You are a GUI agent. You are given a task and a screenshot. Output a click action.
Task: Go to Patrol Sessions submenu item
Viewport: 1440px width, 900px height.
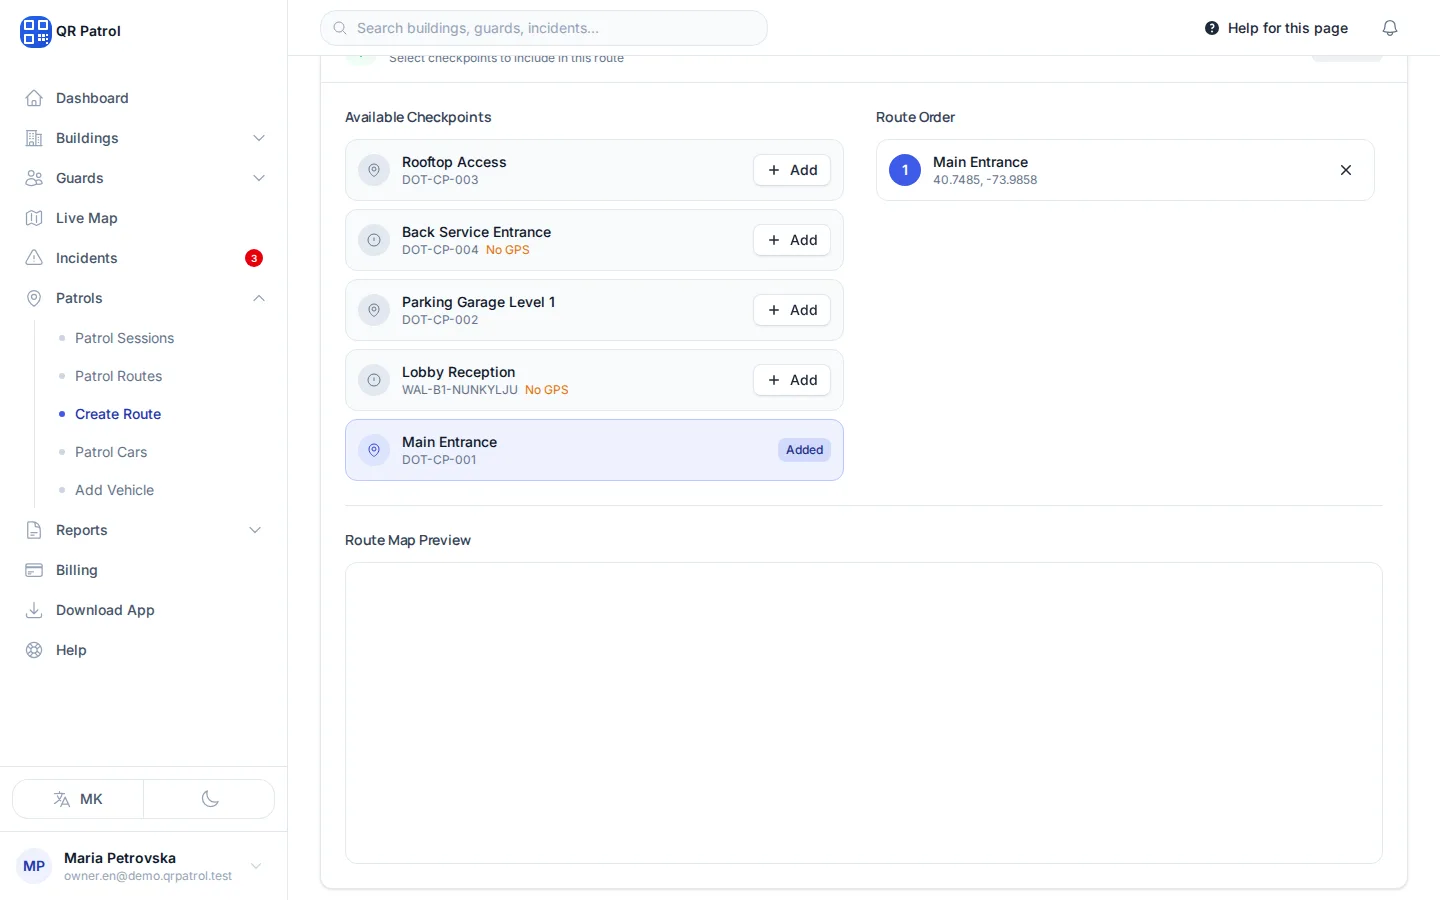tap(124, 338)
